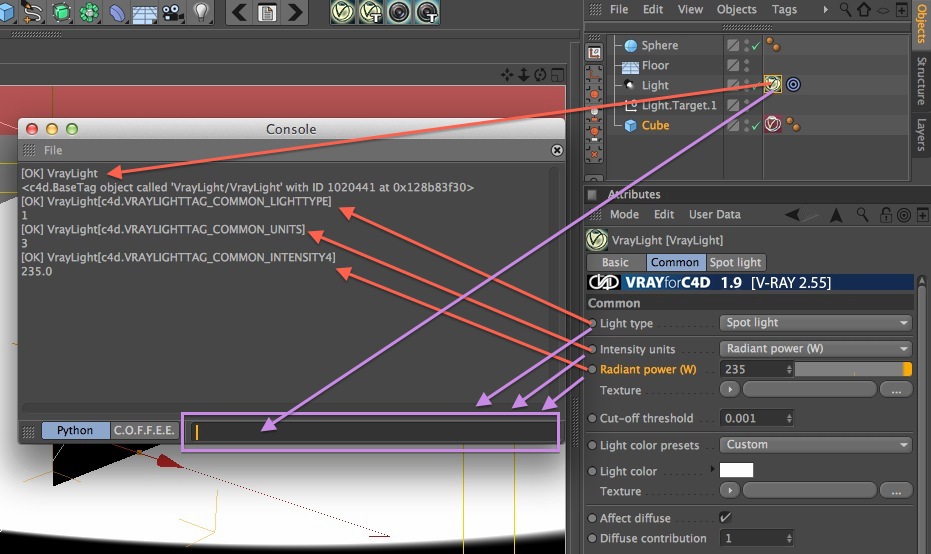931x554 pixels.
Task: Click animation dot beside Light color presets
Action: (x=592, y=445)
